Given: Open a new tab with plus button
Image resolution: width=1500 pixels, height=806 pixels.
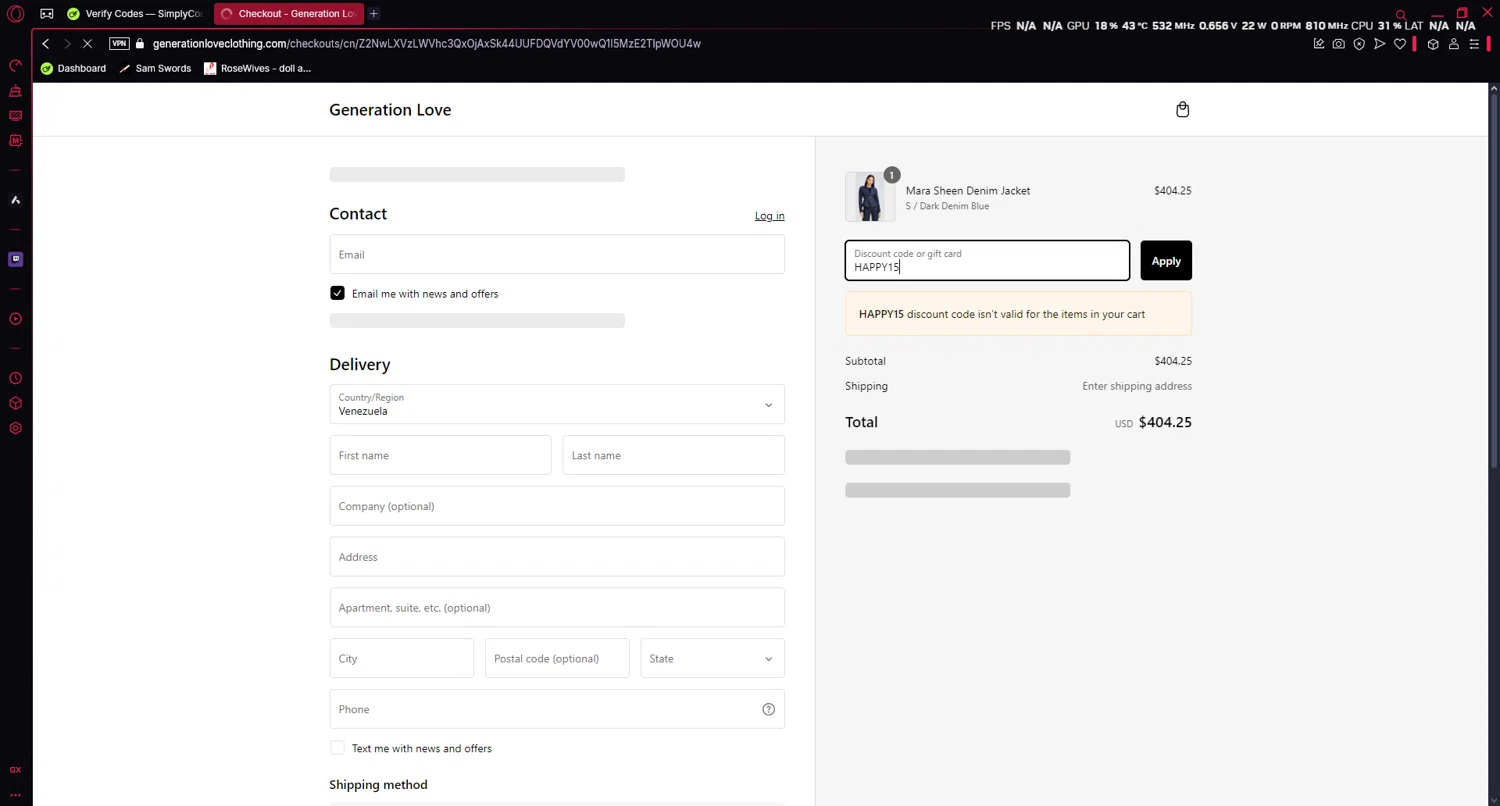Looking at the screenshot, I should [374, 14].
